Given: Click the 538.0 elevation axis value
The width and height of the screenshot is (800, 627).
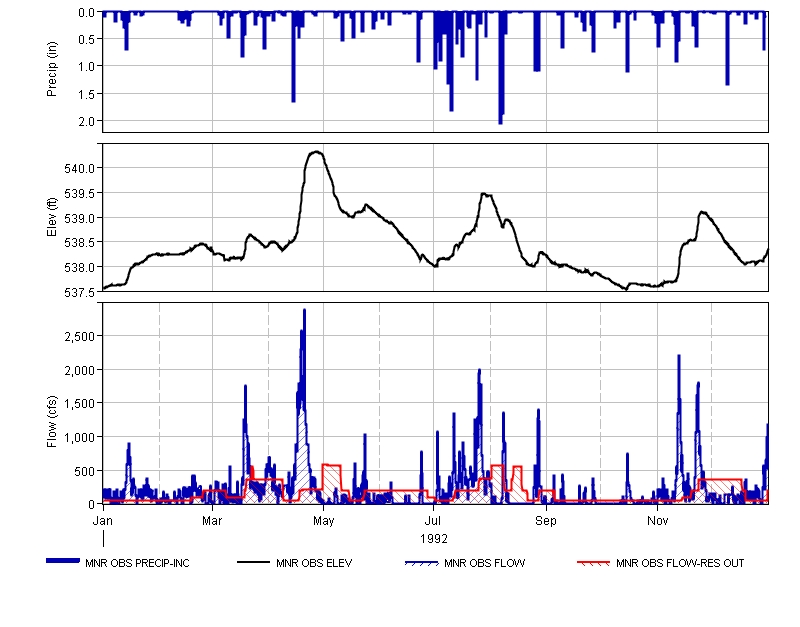Looking at the screenshot, I should tap(80, 267).
